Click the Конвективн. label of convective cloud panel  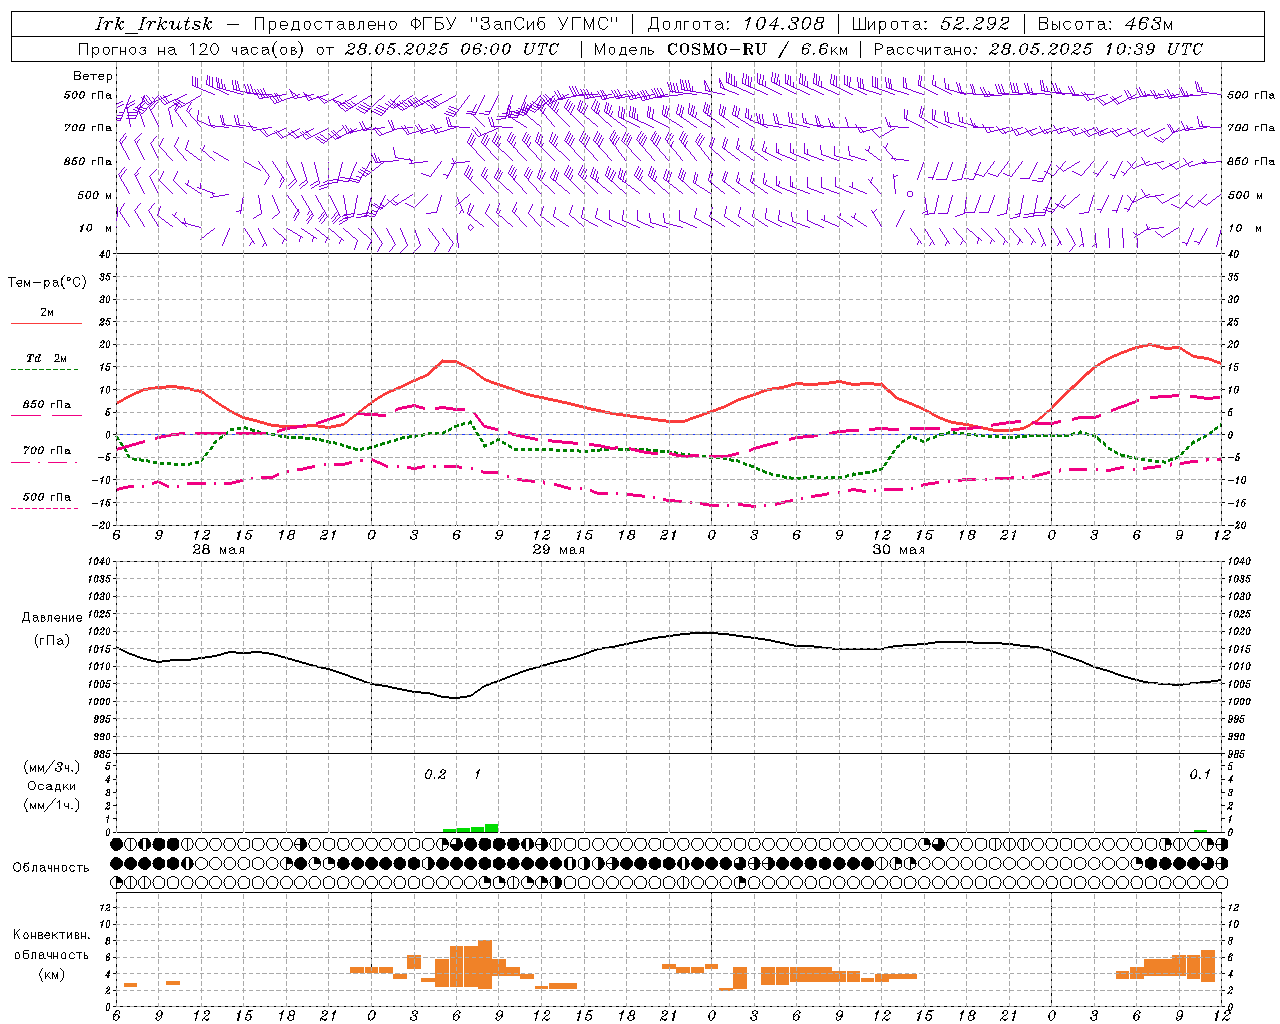click(52, 935)
